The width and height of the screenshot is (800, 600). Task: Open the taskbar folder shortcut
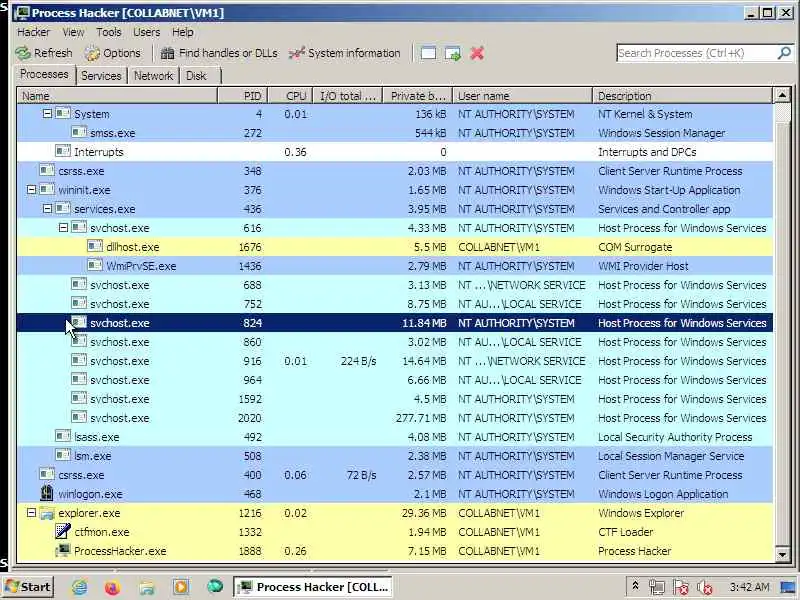click(x=146, y=587)
